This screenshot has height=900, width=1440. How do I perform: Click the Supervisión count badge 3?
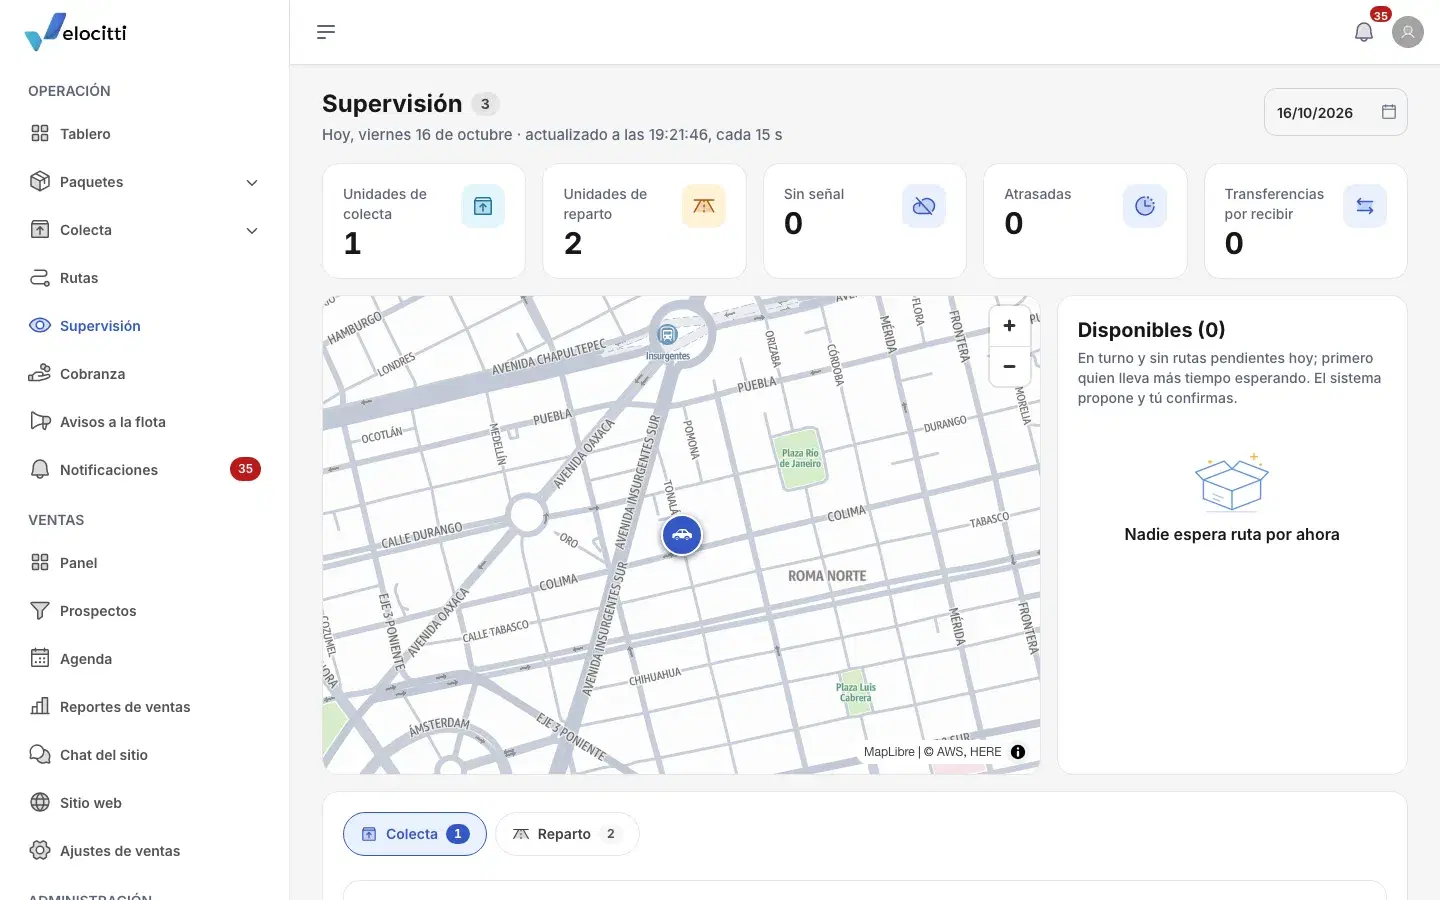(485, 104)
